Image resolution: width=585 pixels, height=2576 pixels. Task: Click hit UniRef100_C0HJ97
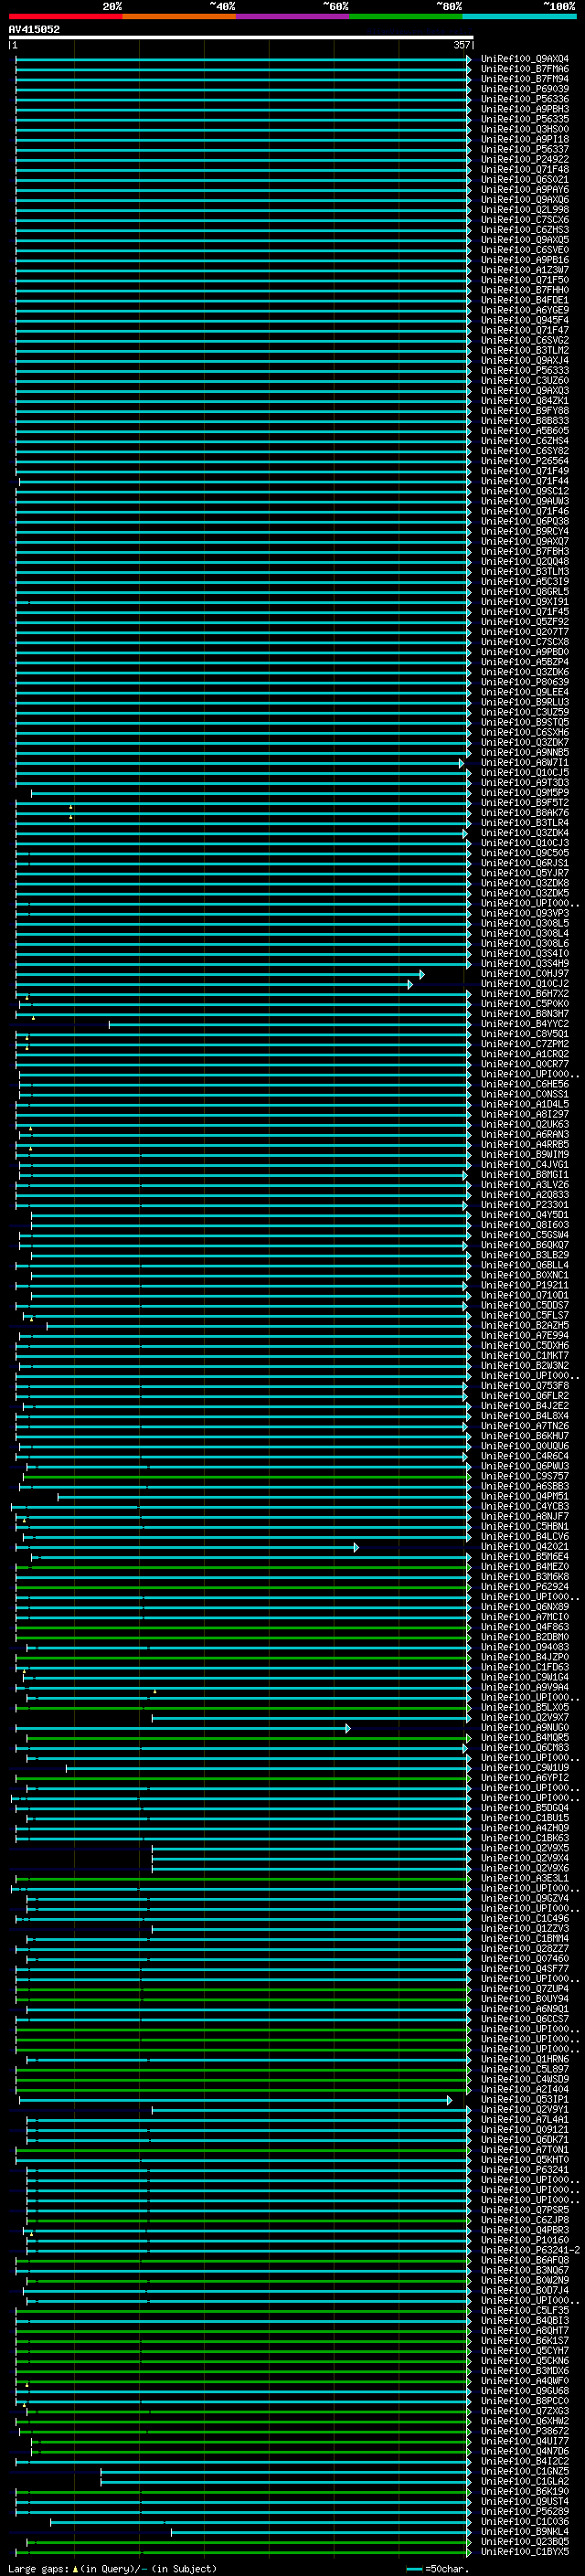525,974
